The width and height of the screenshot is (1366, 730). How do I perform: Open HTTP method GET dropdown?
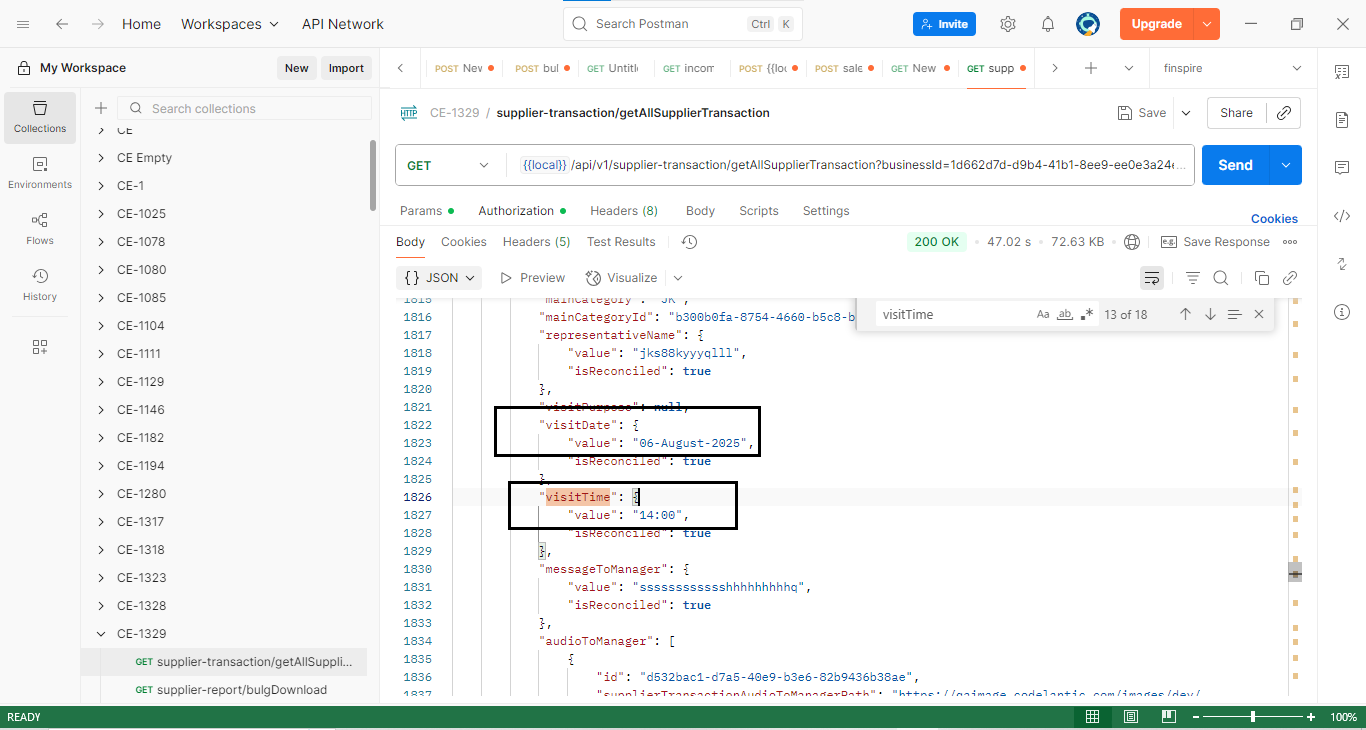(x=449, y=165)
